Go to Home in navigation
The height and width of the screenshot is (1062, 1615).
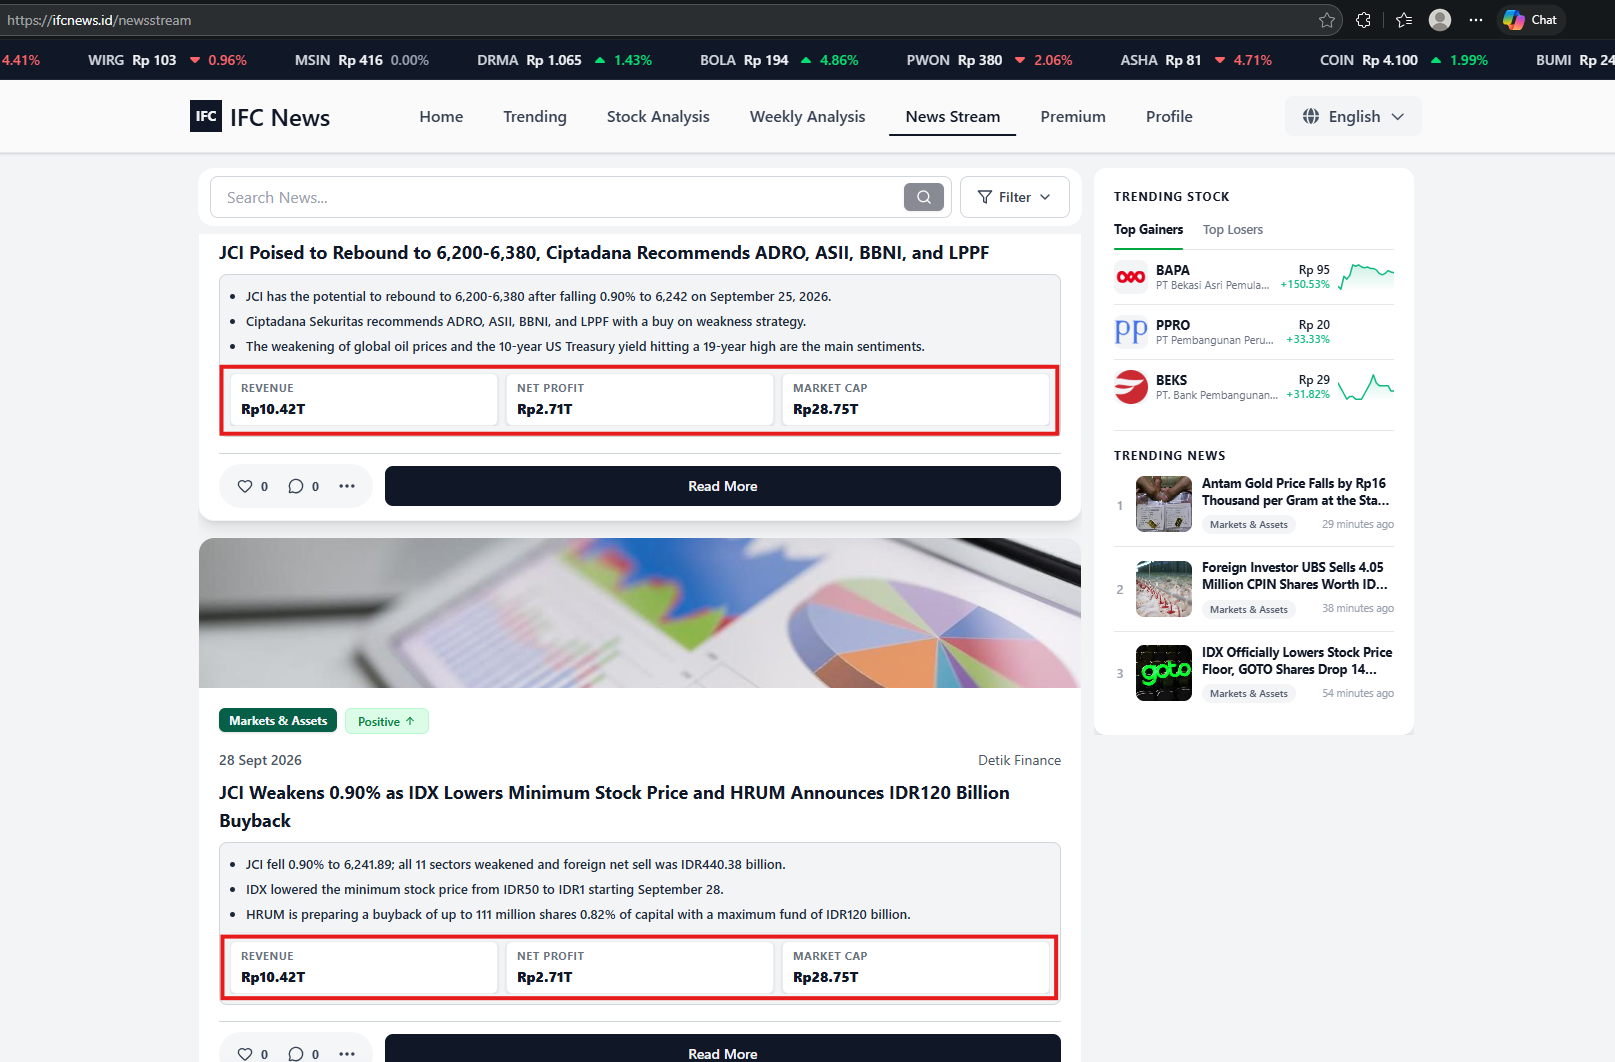(x=441, y=116)
